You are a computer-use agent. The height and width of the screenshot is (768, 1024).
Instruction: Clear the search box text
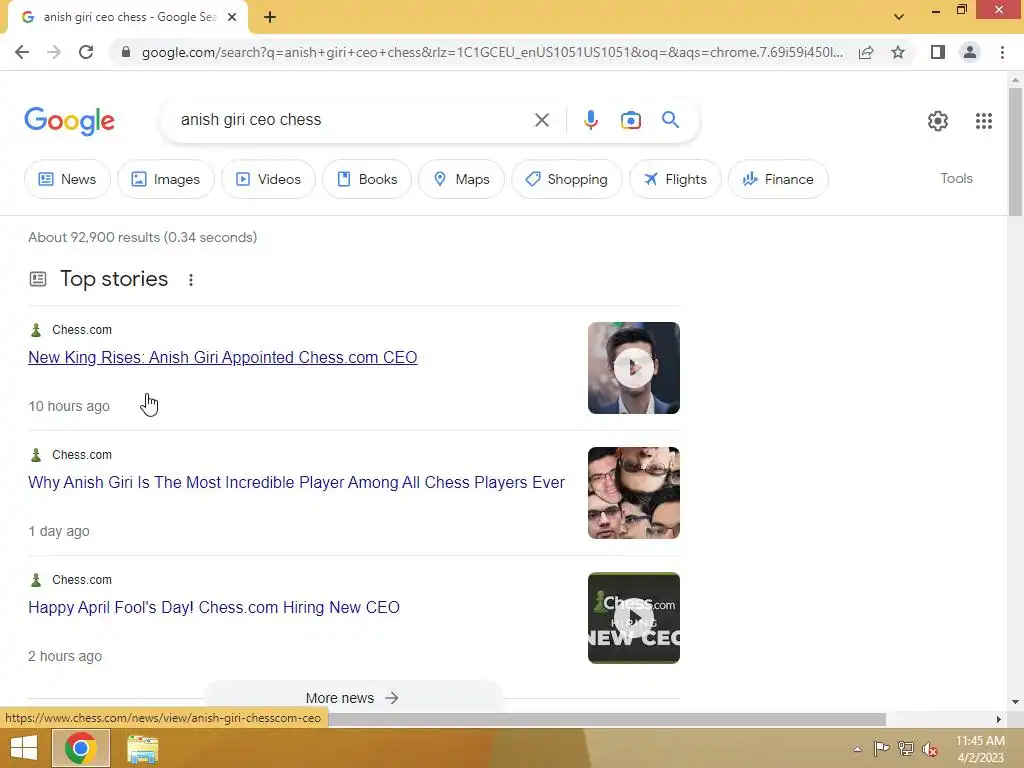(541, 120)
